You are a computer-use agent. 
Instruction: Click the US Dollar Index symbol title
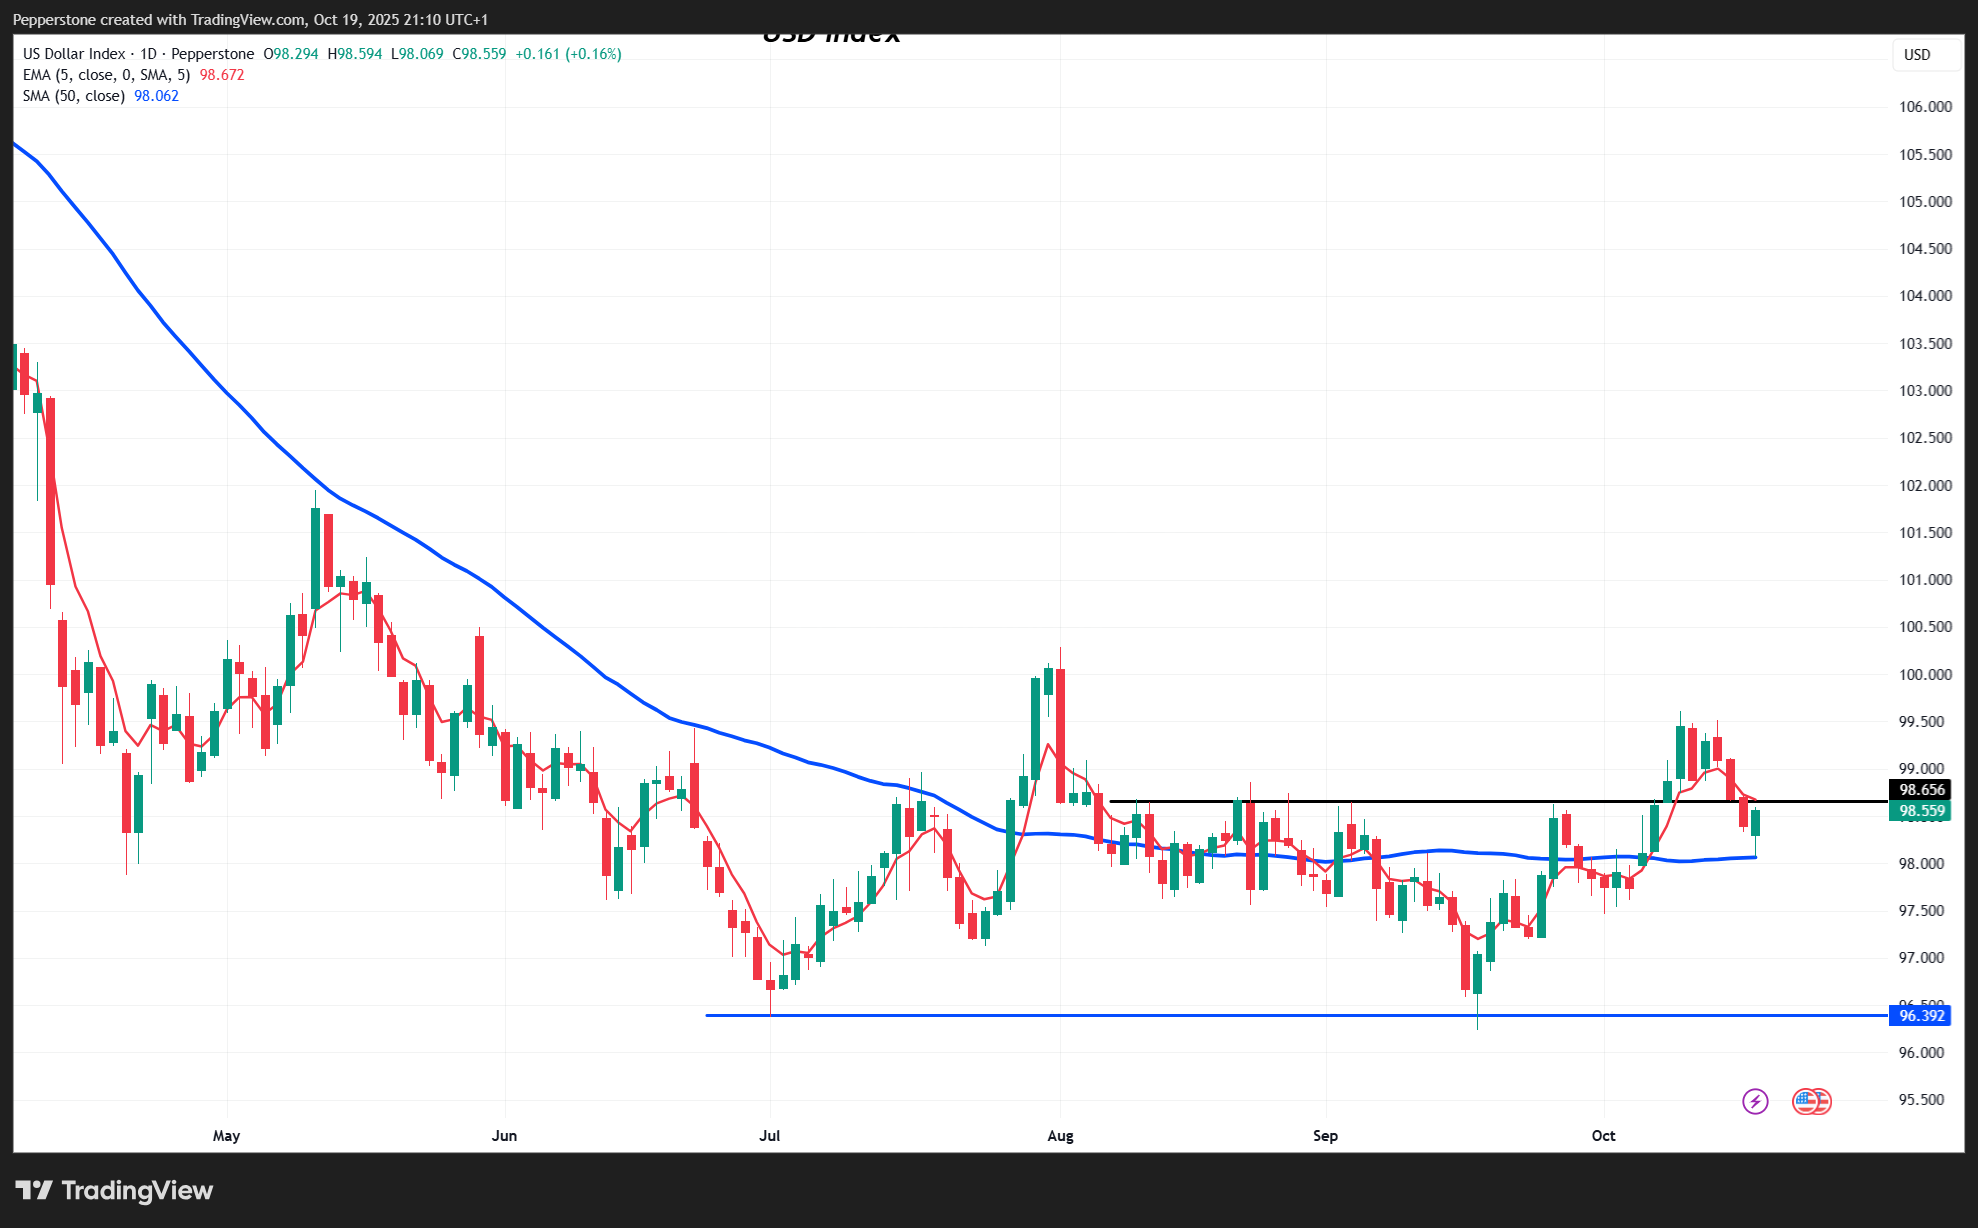coord(74,54)
